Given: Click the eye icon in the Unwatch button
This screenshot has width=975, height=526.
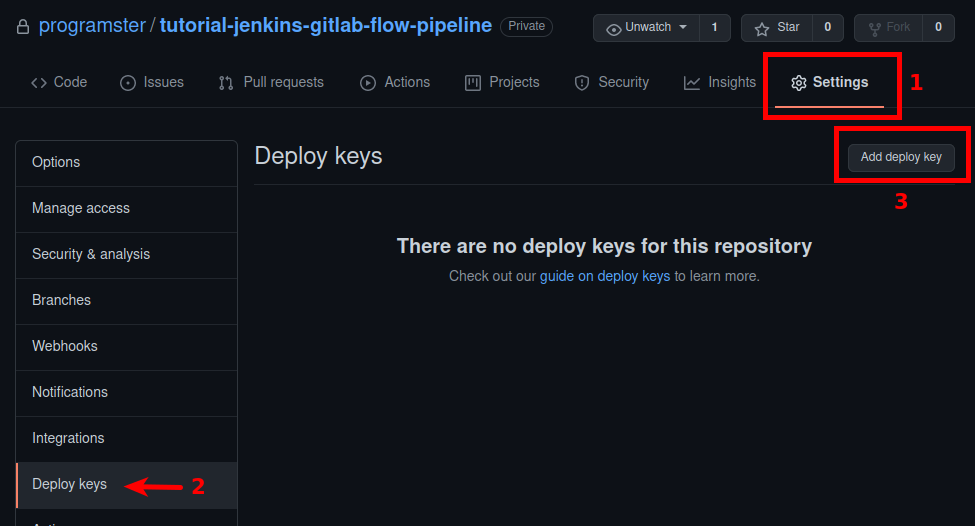Looking at the screenshot, I should click(613, 29).
